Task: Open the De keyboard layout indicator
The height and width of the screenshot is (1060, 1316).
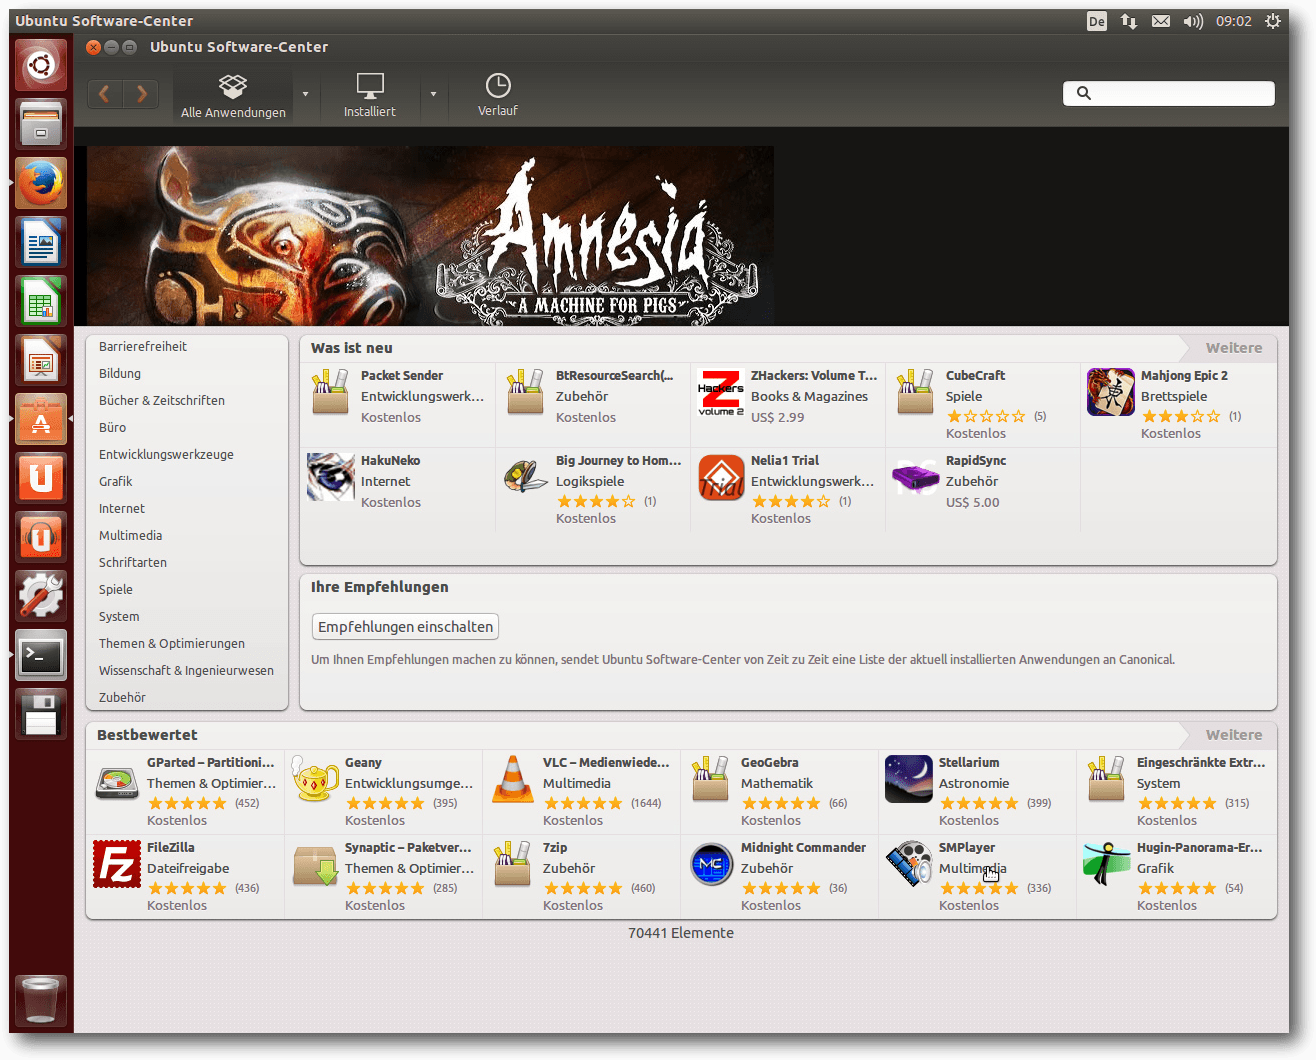Action: click(1097, 21)
